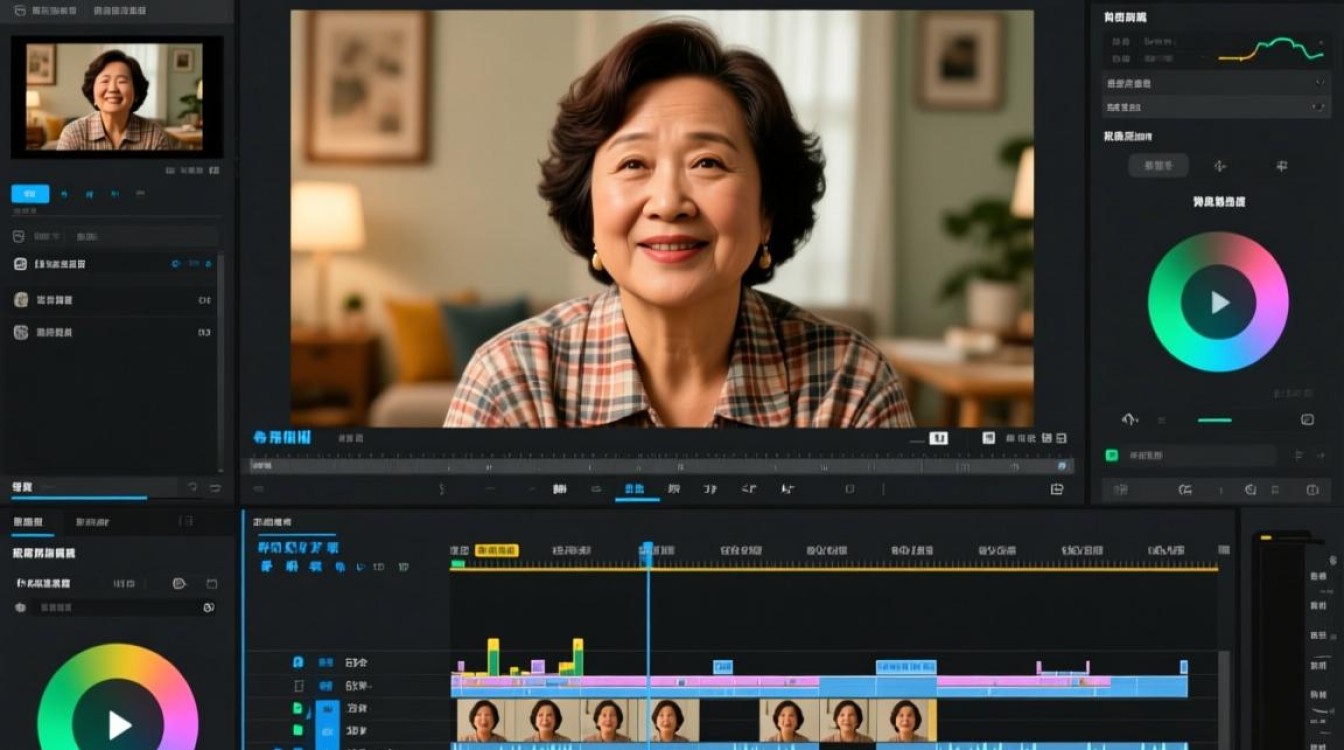The image size is (1344, 750).
Task: Toggle the green icon on the fourth track
Action: pyautogui.click(x=298, y=731)
